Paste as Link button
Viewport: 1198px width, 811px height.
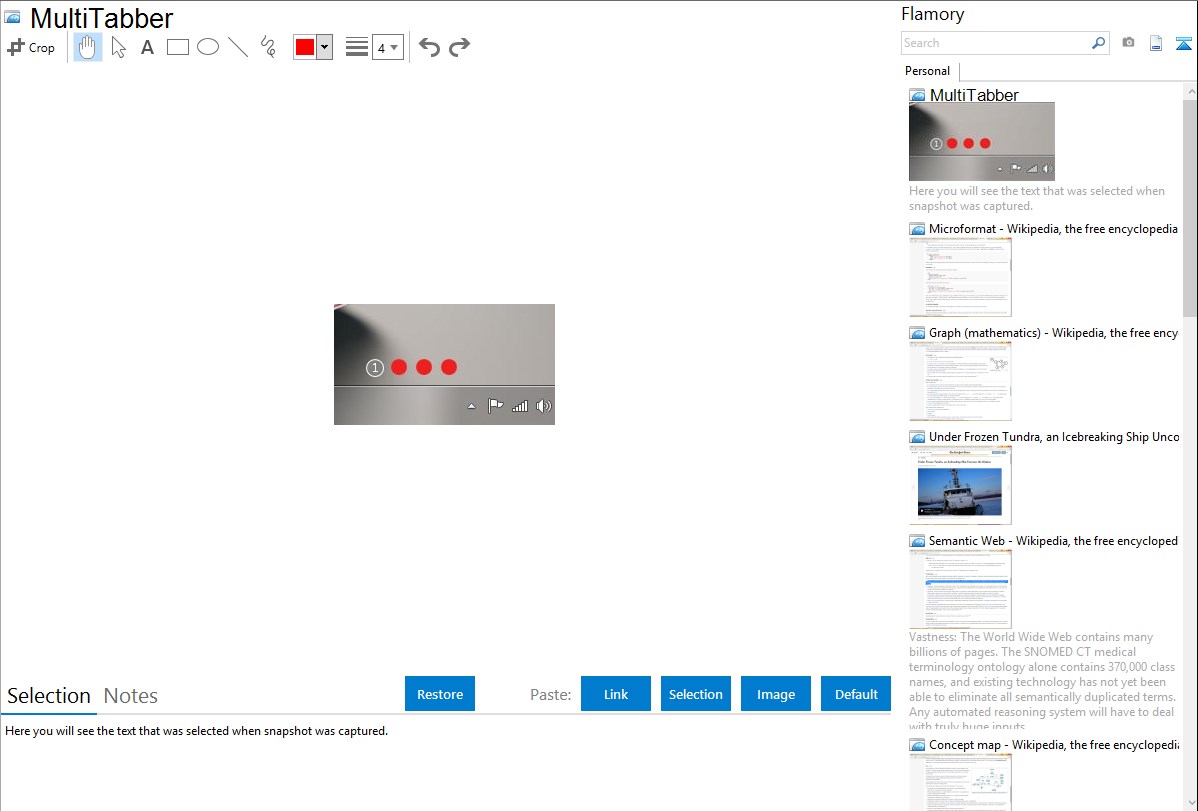(616, 694)
